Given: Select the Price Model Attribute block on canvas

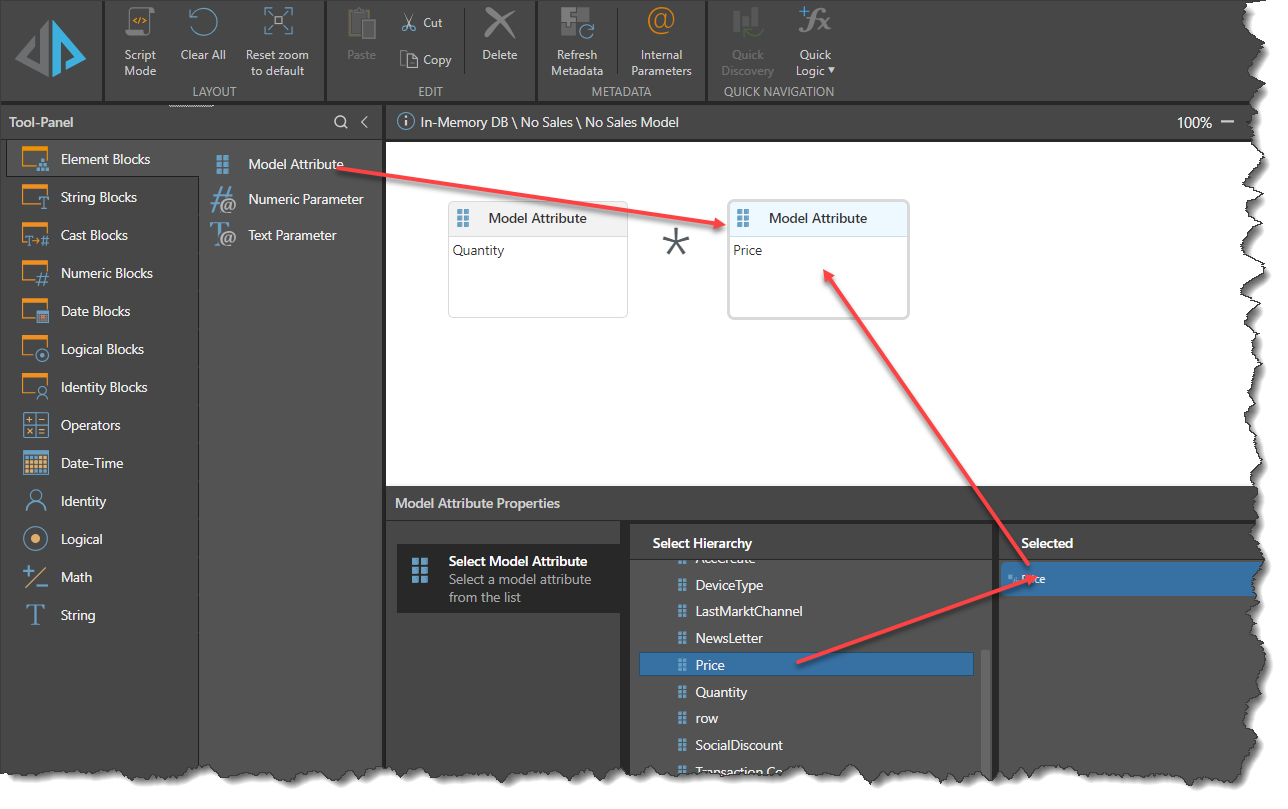Looking at the screenshot, I should [x=818, y=259].
